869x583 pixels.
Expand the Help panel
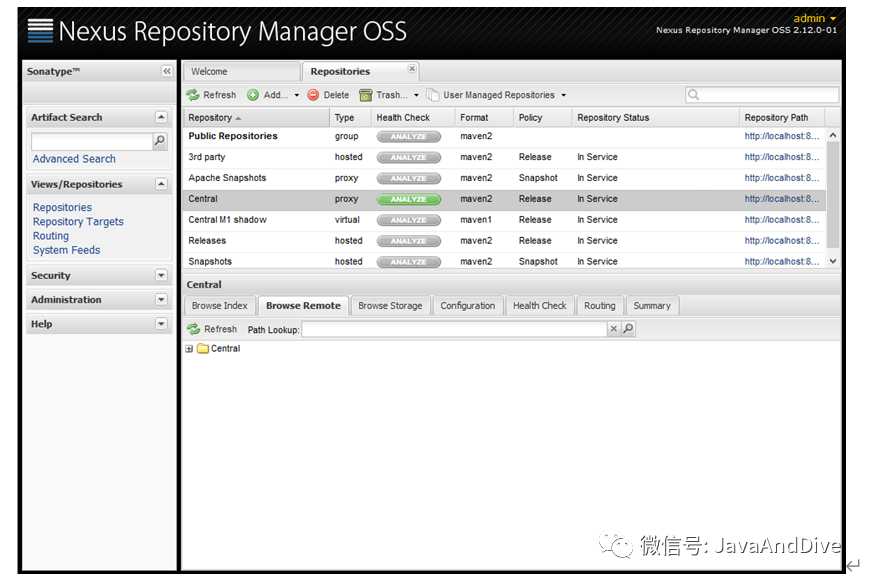[x=161, y=323]
